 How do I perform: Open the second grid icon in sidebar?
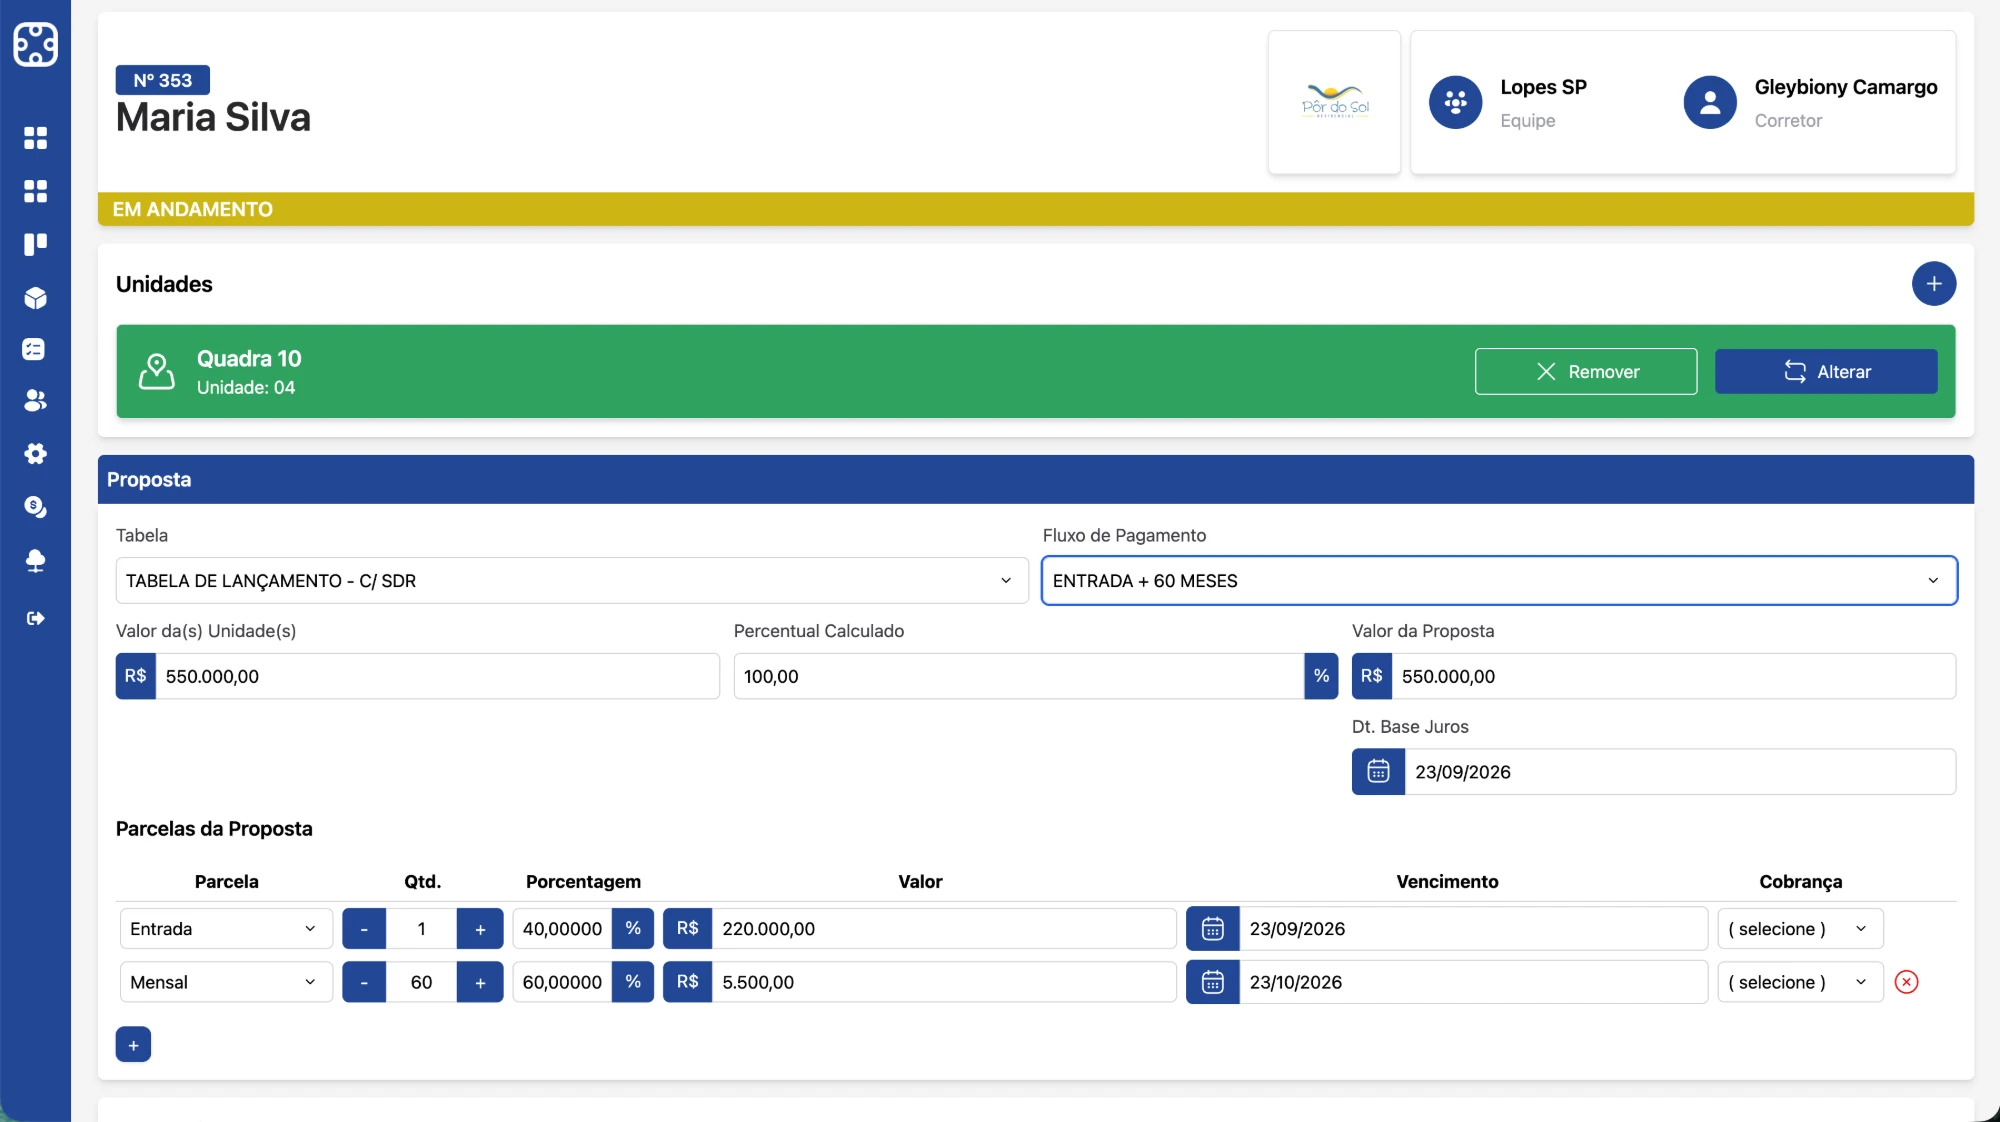pyautogui.click(x=35, y=191)
